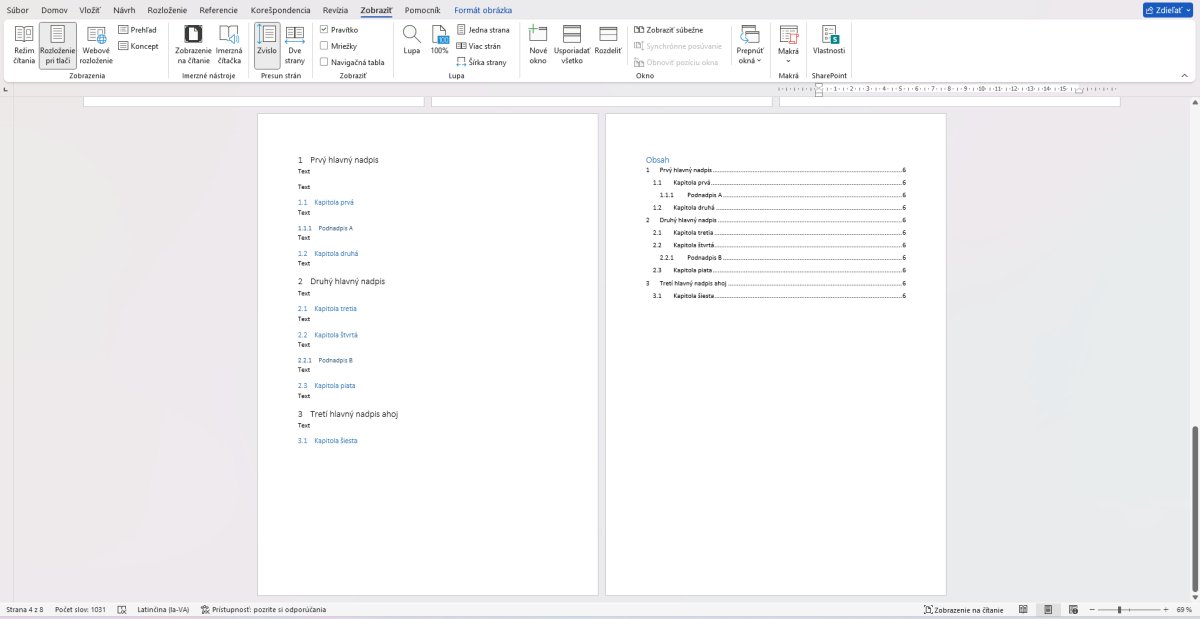Click '1.1 Kapitola prvá' heading on left page
Screen dimensions: 1200x619
coord(326,202)
